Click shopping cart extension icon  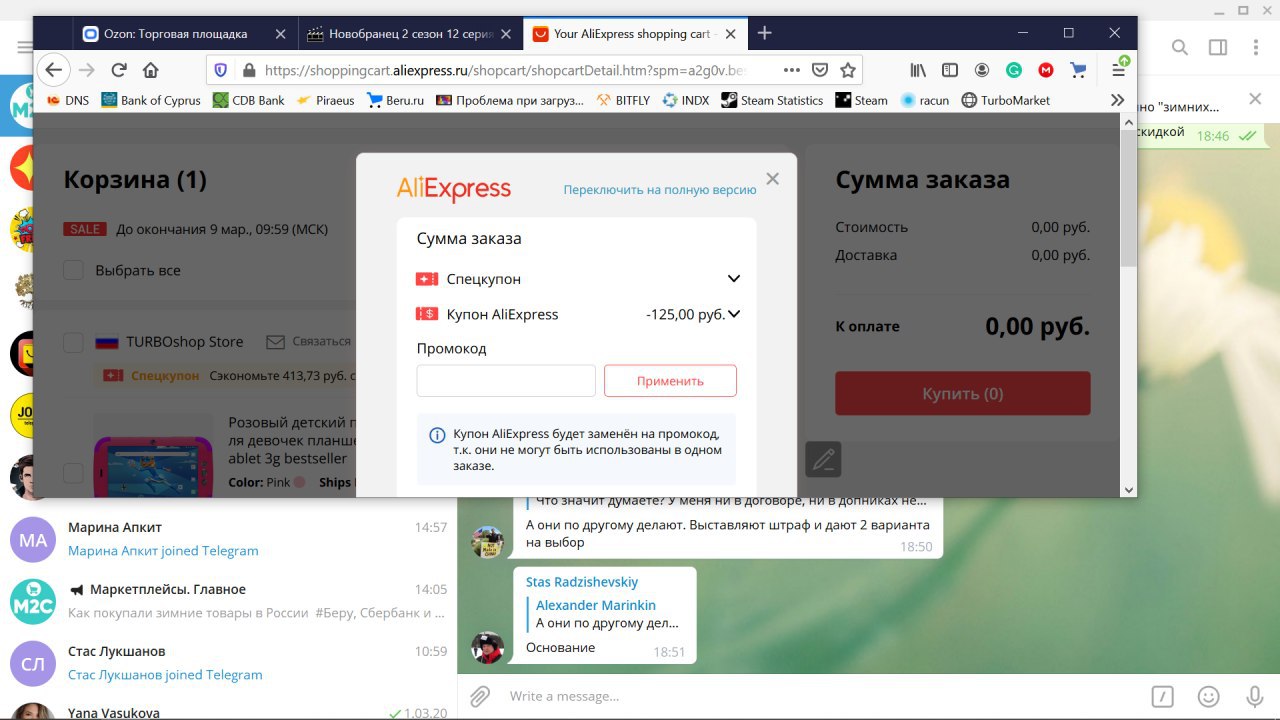click(x=1078, y=70)
